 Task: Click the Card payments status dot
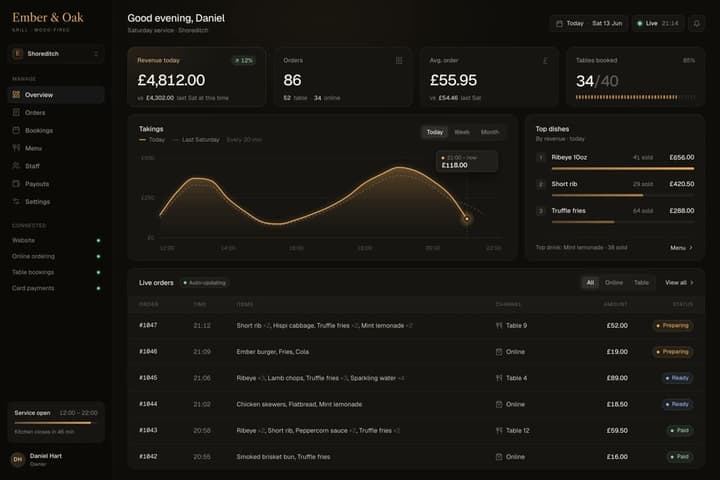(x=98, y=288)
